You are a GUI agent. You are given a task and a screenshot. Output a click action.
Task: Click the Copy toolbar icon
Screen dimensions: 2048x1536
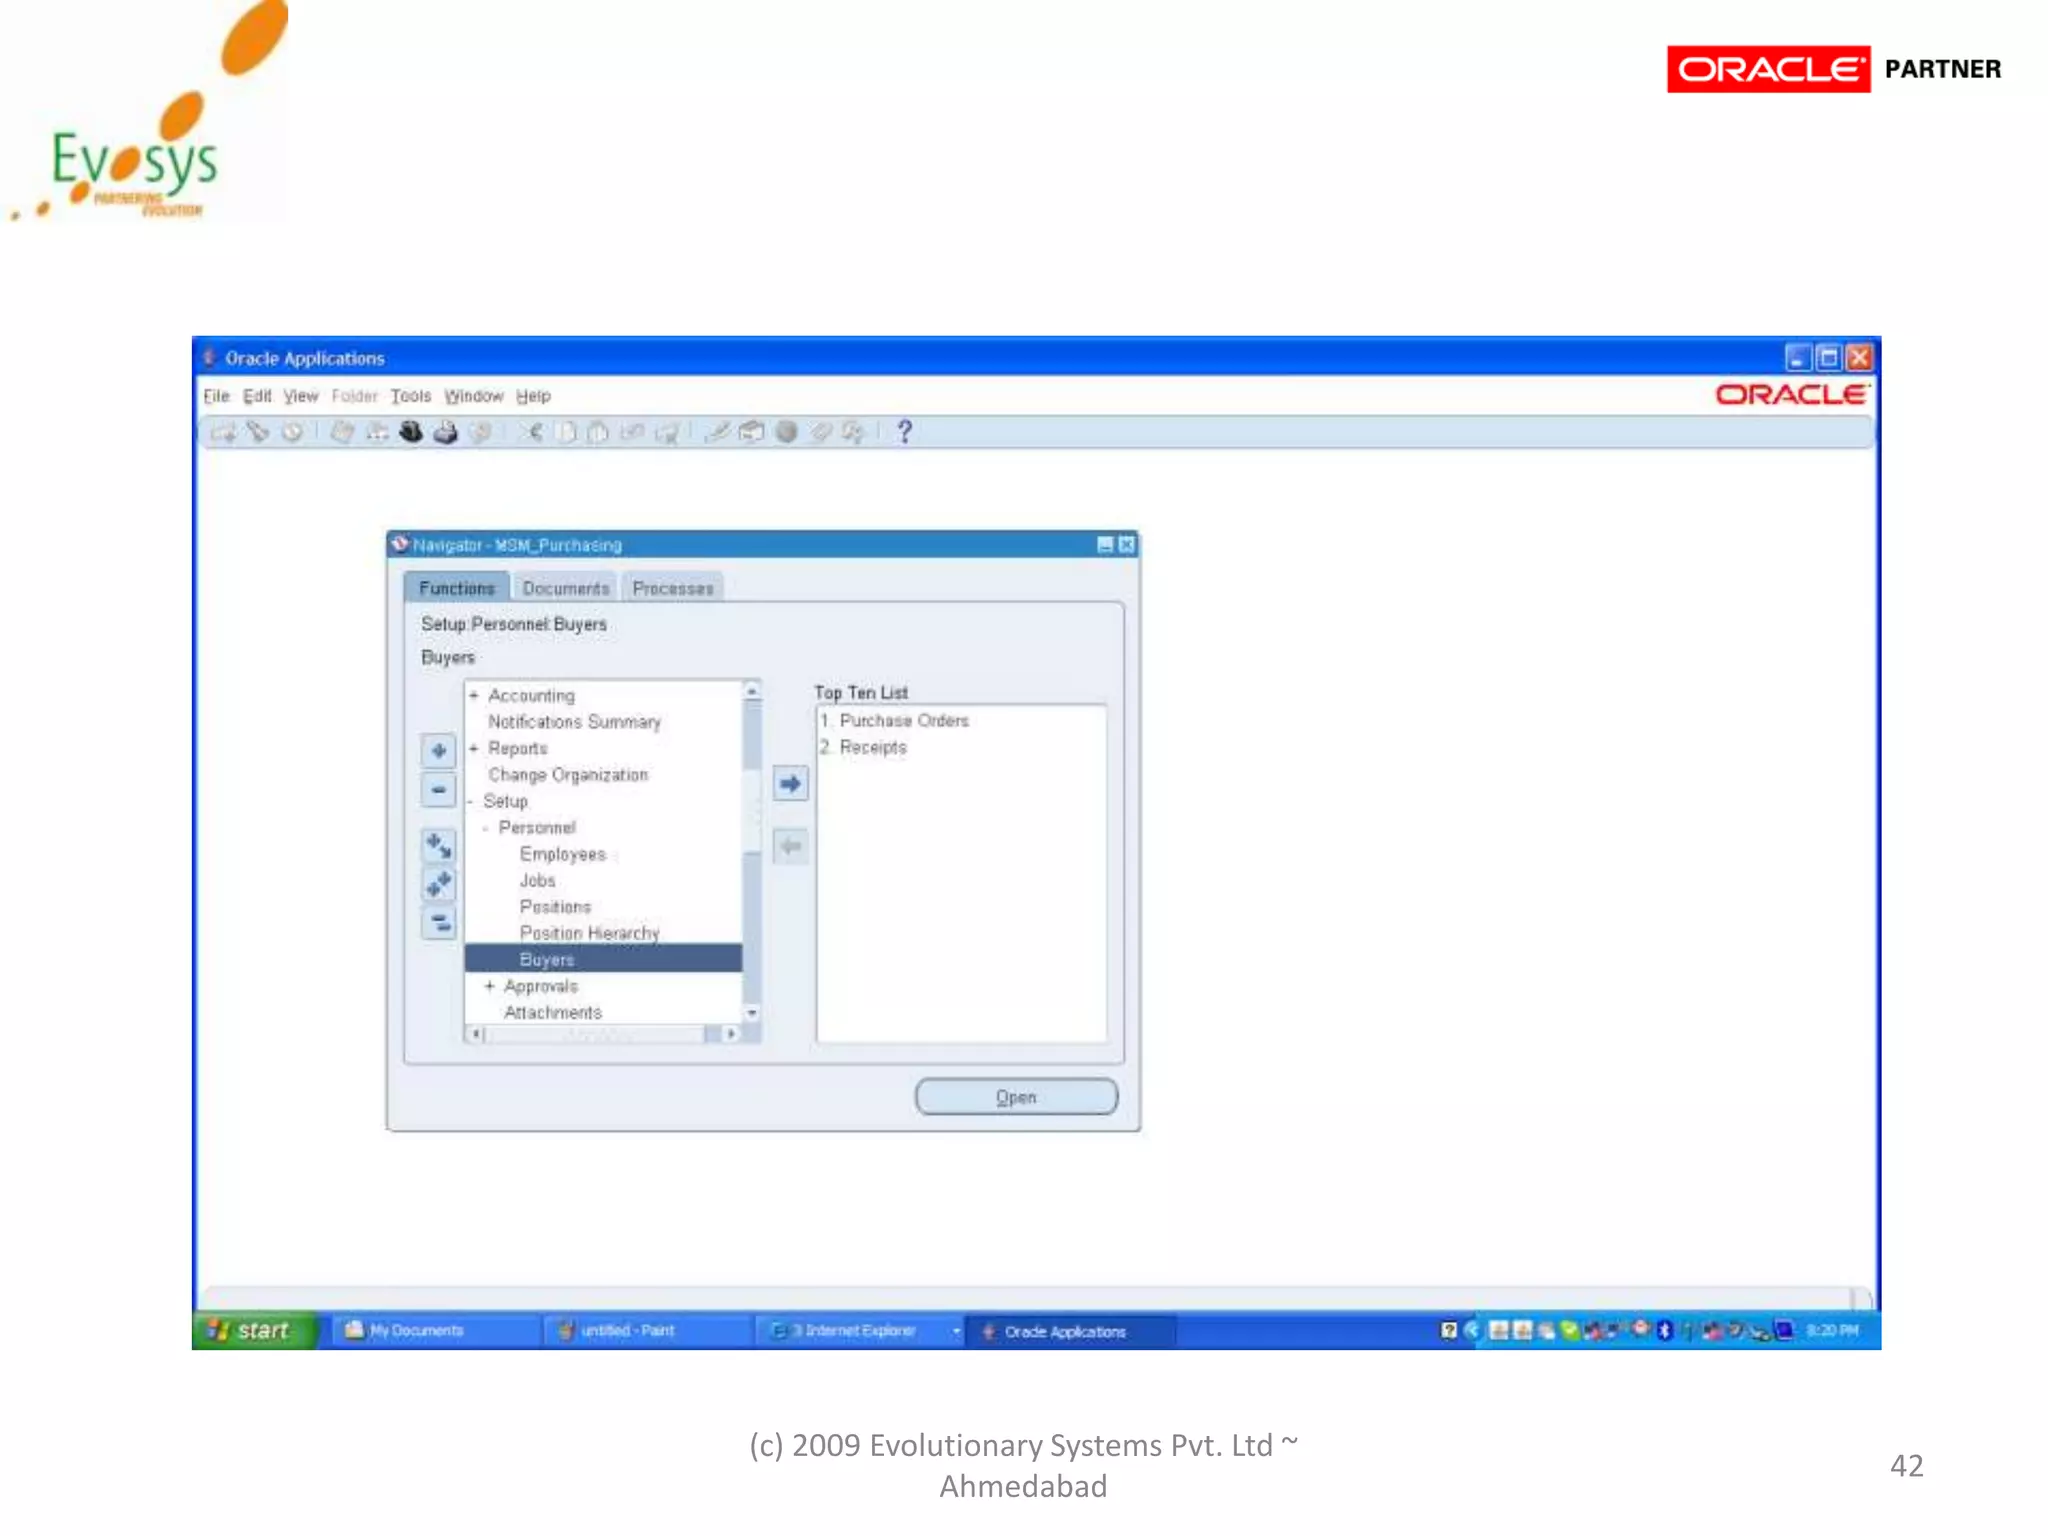565,432
